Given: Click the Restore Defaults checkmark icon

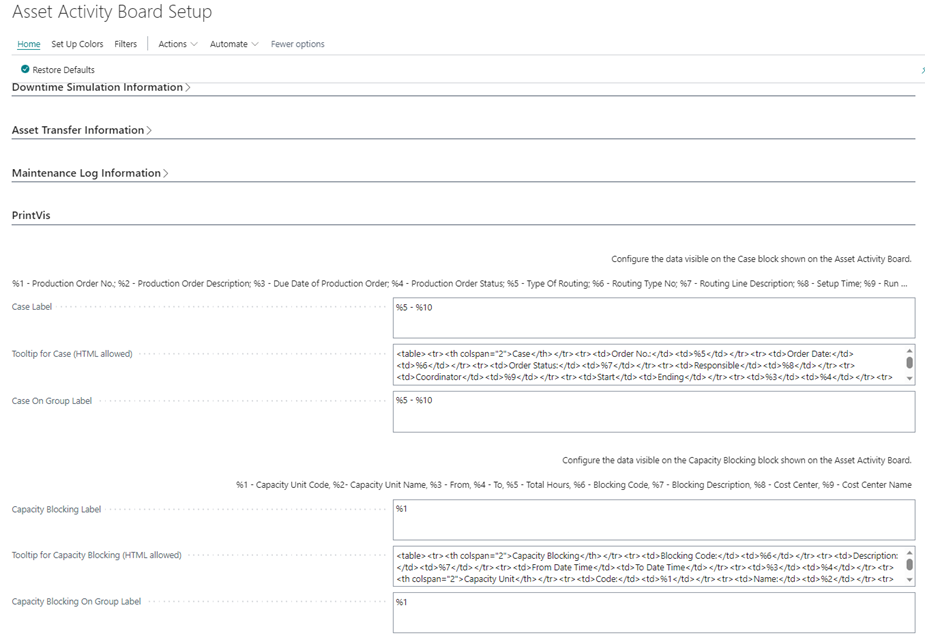Looking at the screenshot, I should pos(25,70).
